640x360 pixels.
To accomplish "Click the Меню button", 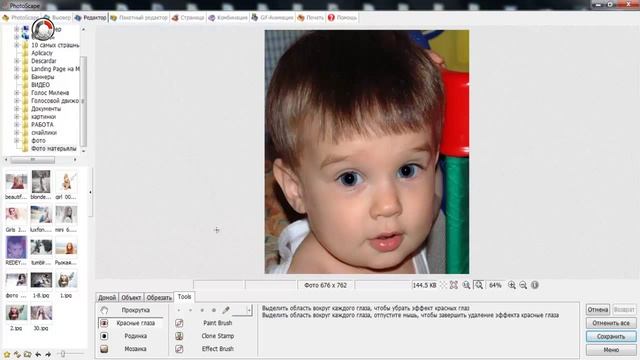I will point(611,350).
